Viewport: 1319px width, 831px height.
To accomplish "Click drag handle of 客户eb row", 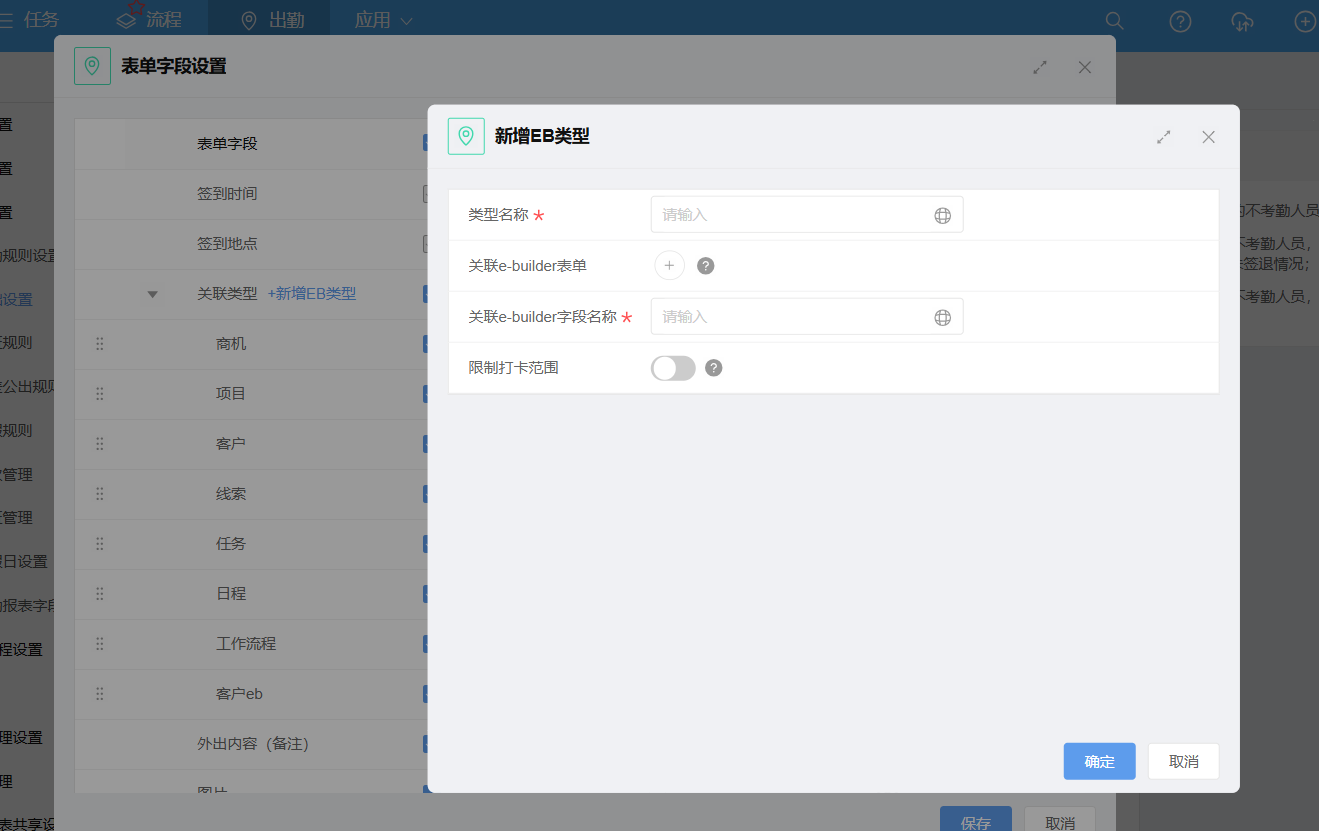I will [x=99, y=694].
